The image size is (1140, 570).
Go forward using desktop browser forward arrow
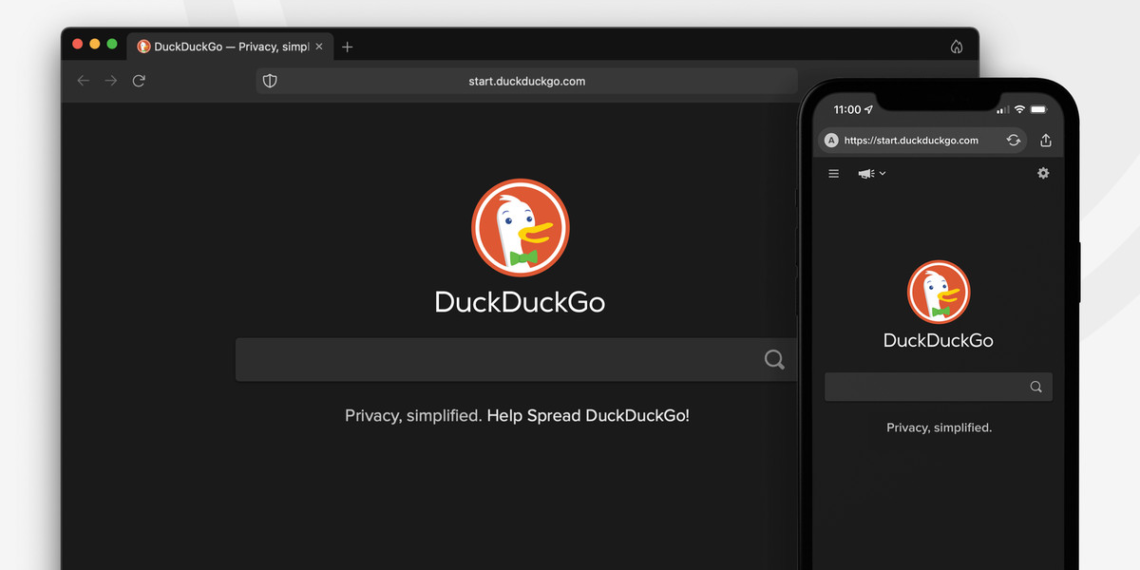[x=111, y=81]
